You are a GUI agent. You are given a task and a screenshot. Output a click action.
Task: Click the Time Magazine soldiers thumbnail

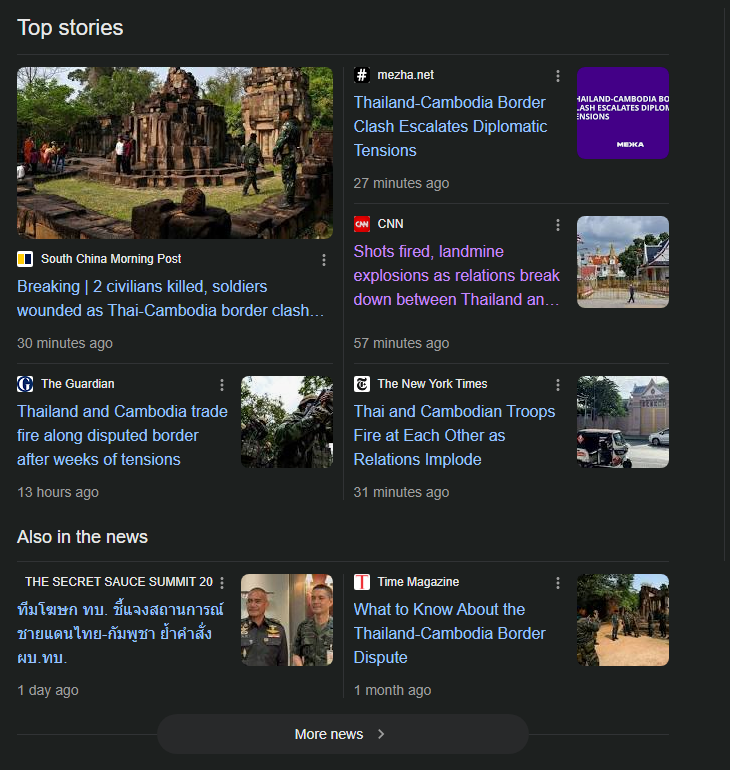[623, 620]
